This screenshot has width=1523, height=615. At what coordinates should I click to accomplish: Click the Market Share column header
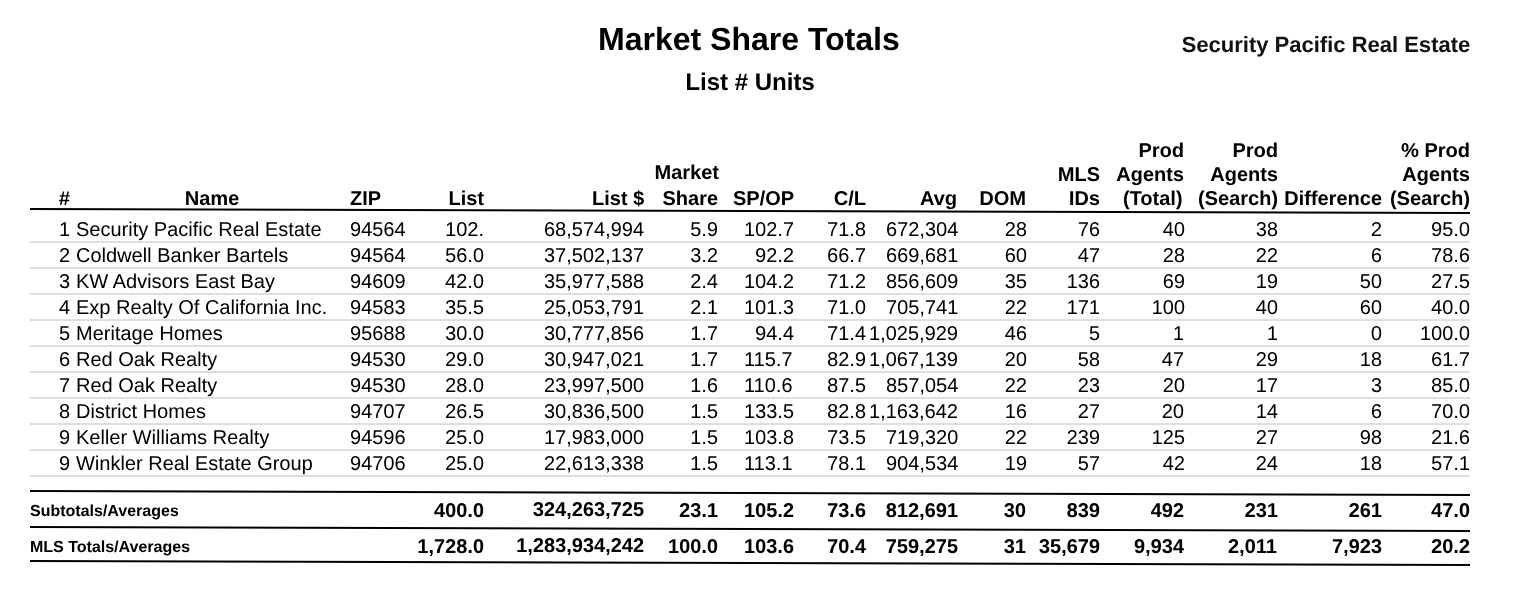[x=687, y=186]
